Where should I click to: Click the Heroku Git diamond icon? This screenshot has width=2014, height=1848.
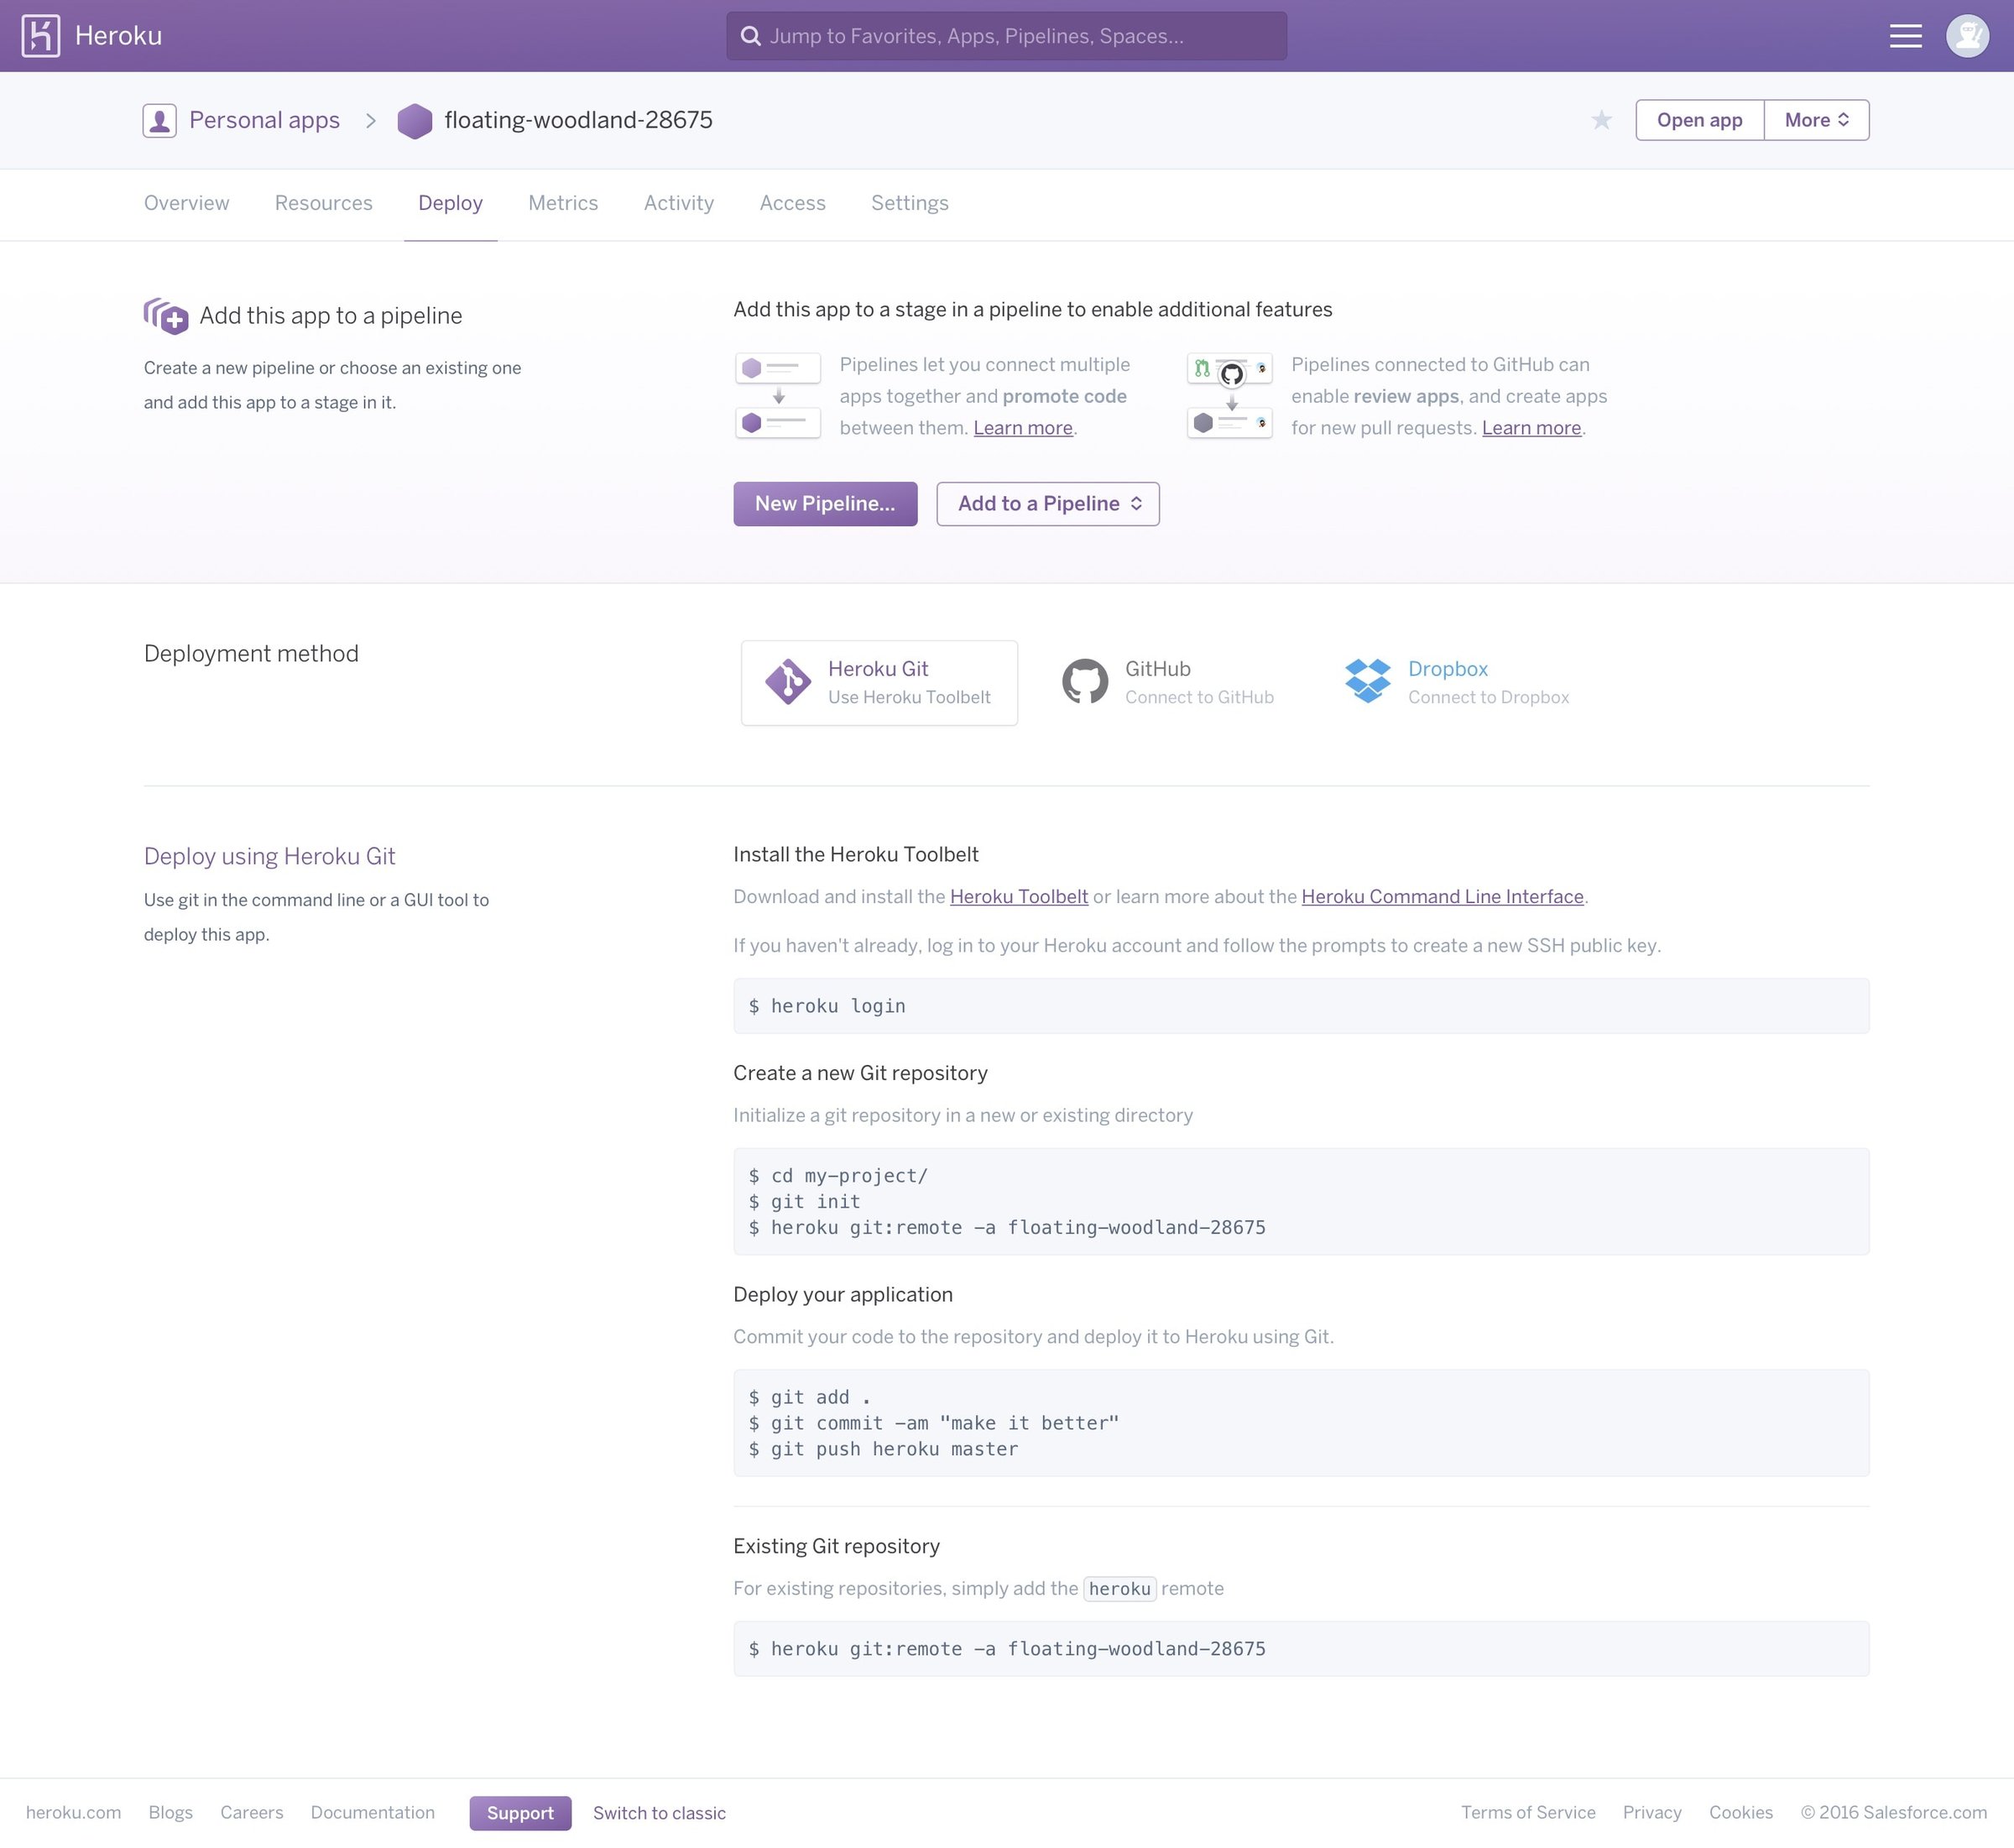788,682
